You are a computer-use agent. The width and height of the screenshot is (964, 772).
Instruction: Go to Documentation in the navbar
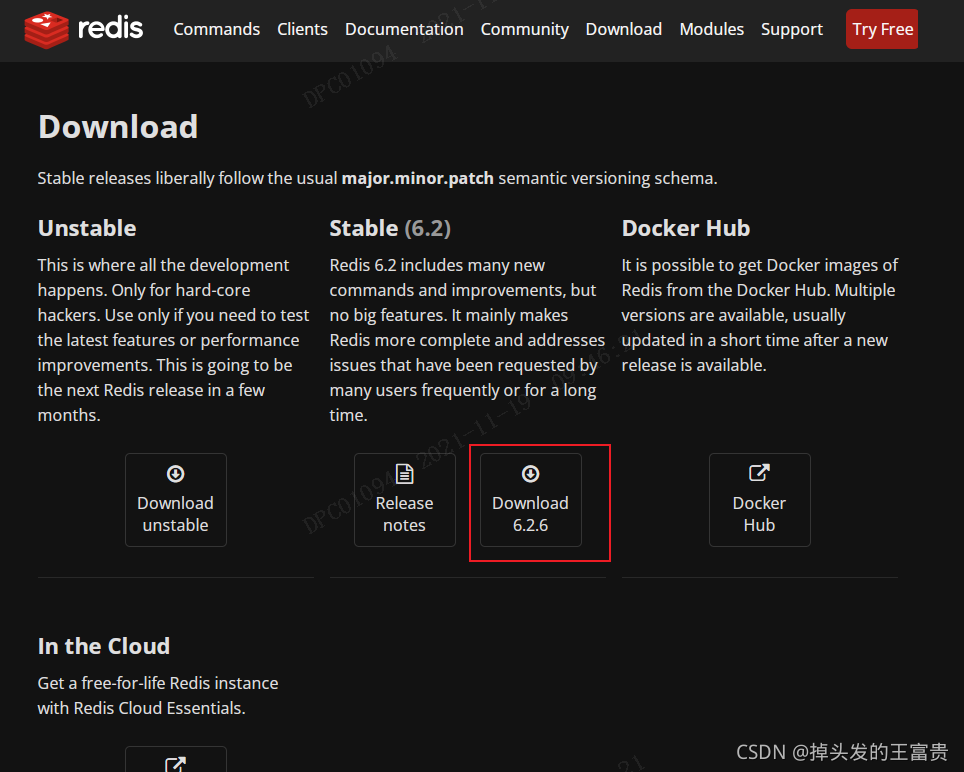404,30
